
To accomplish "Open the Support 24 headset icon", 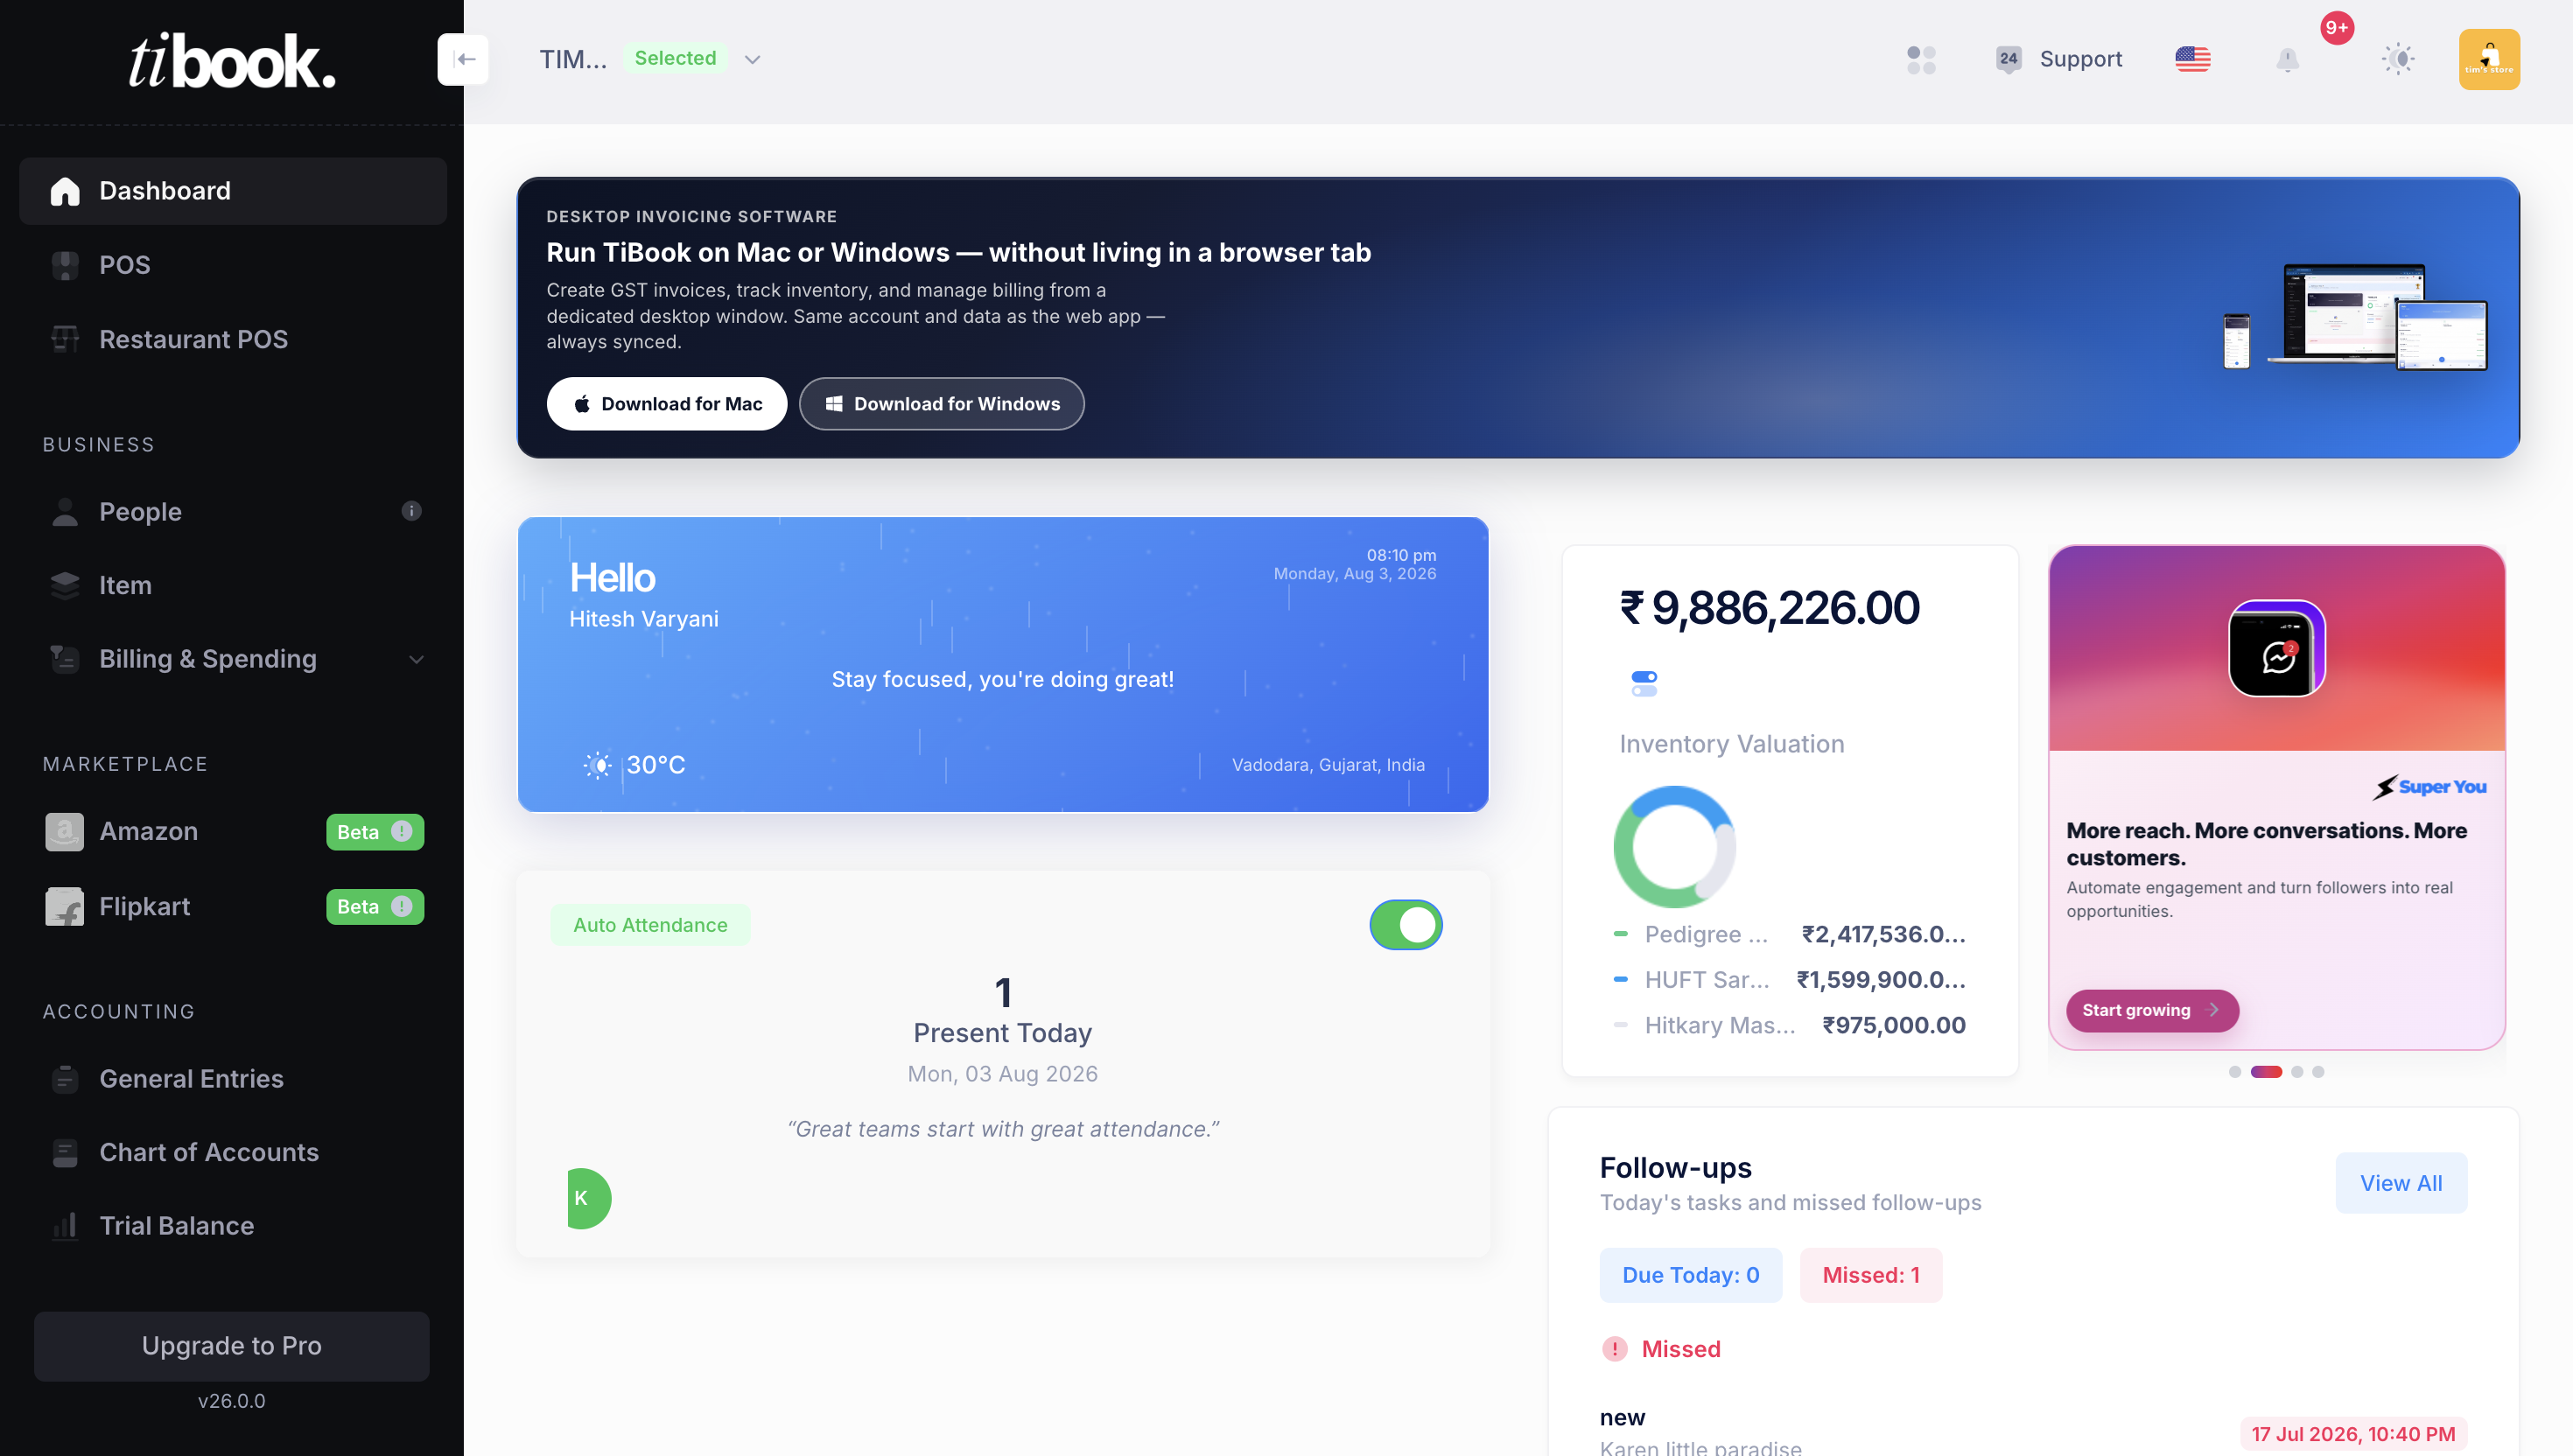I will point(2008,59).
